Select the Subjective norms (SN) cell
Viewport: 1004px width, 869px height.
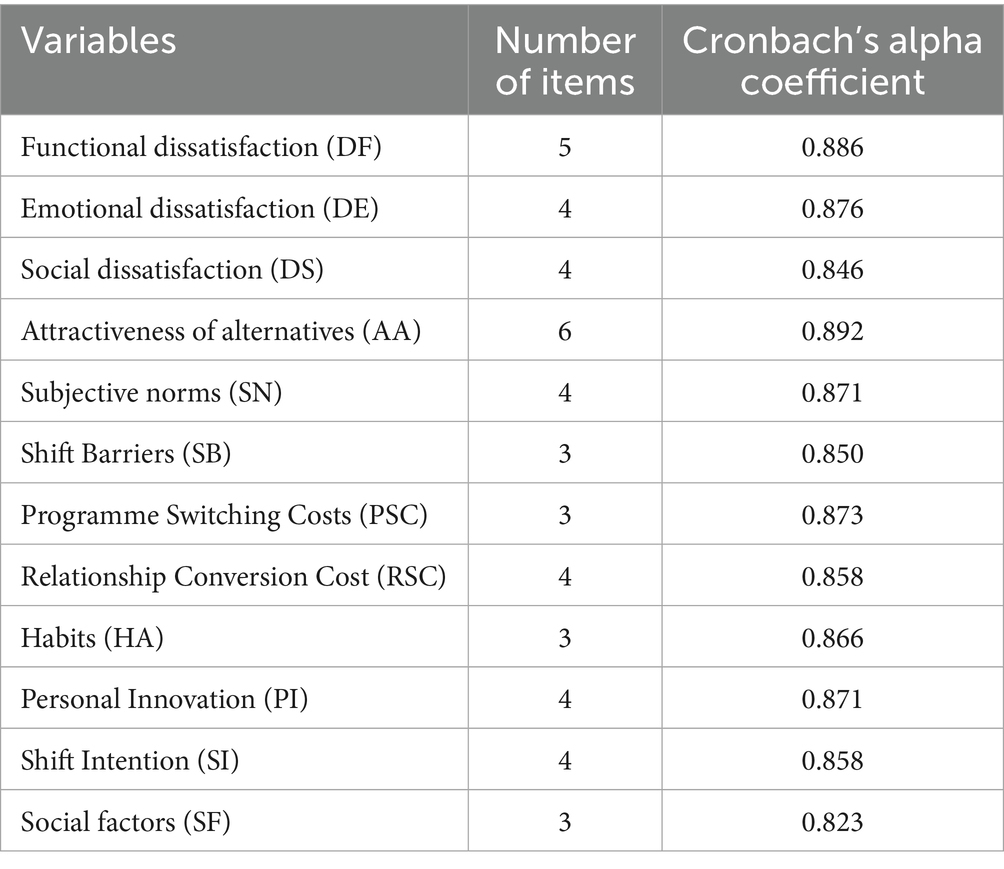tap(152, 393)
